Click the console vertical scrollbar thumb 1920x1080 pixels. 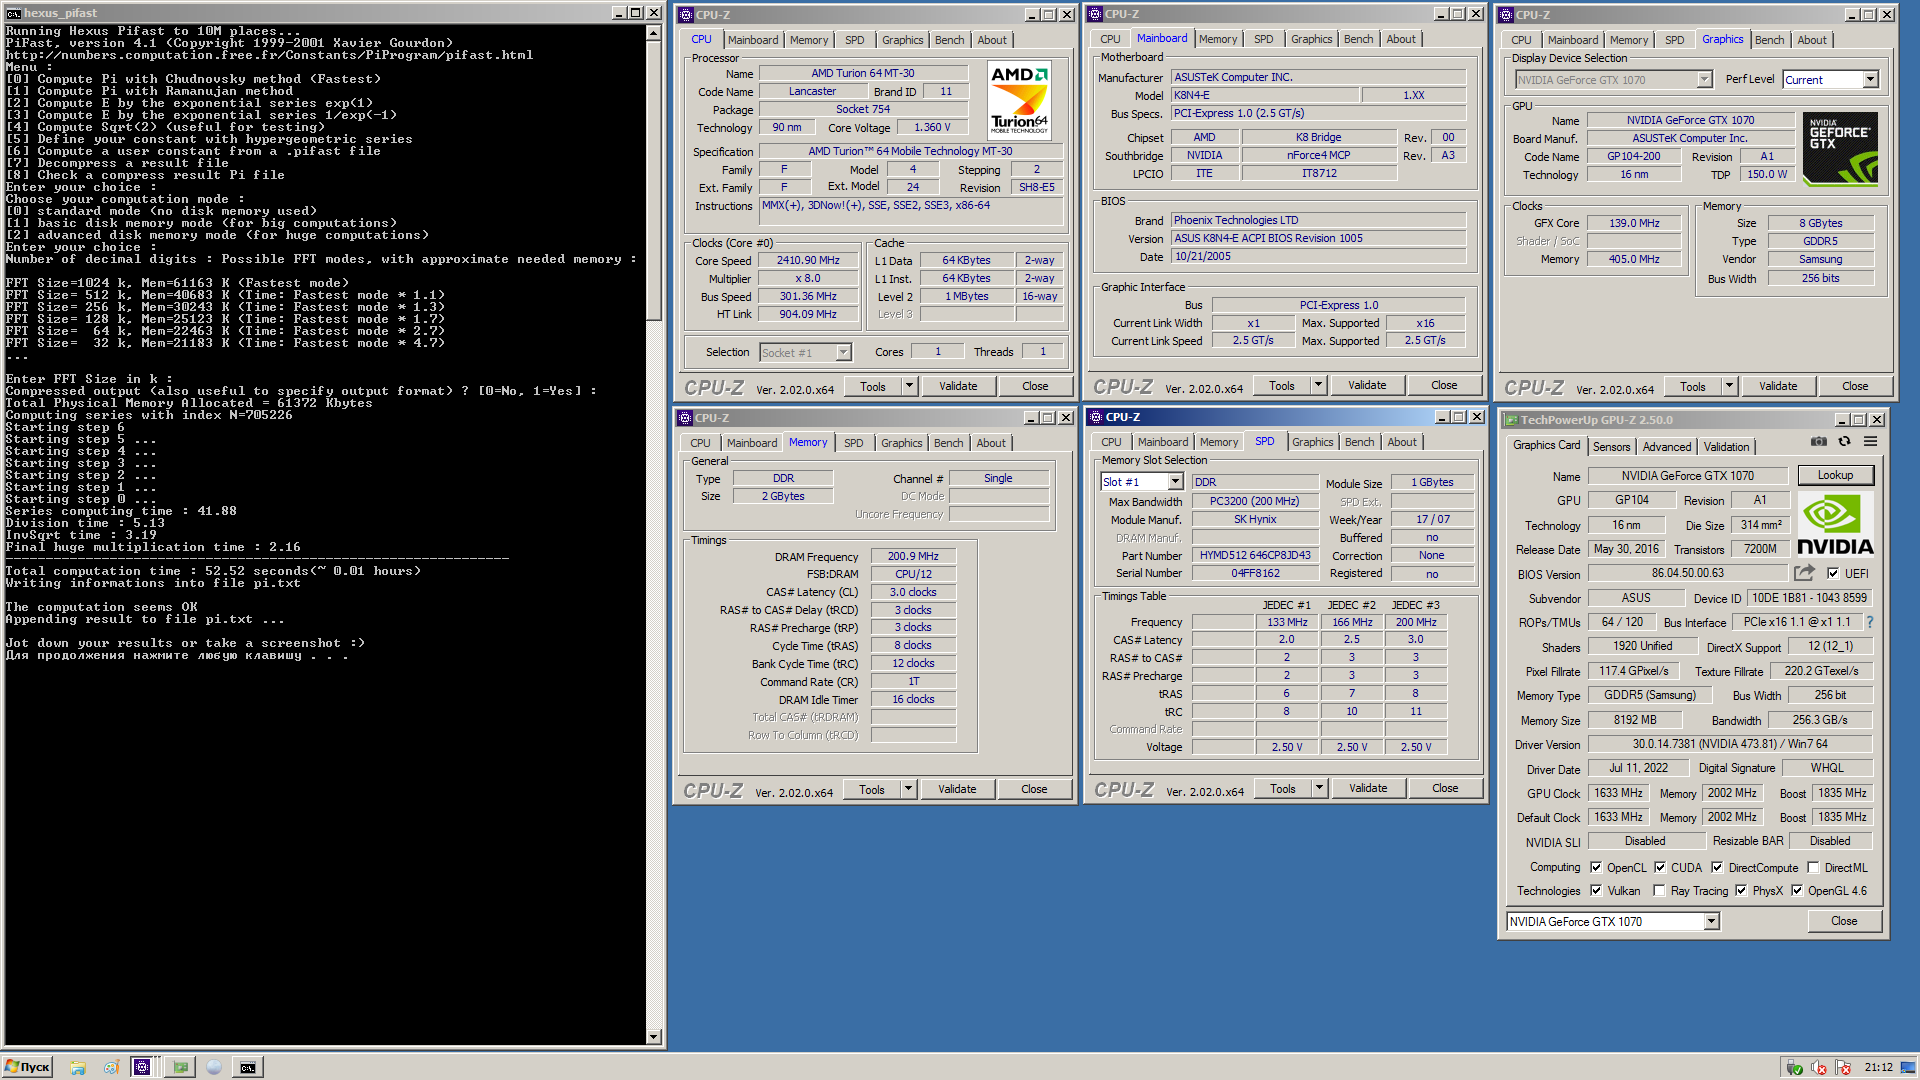point(654,180)
